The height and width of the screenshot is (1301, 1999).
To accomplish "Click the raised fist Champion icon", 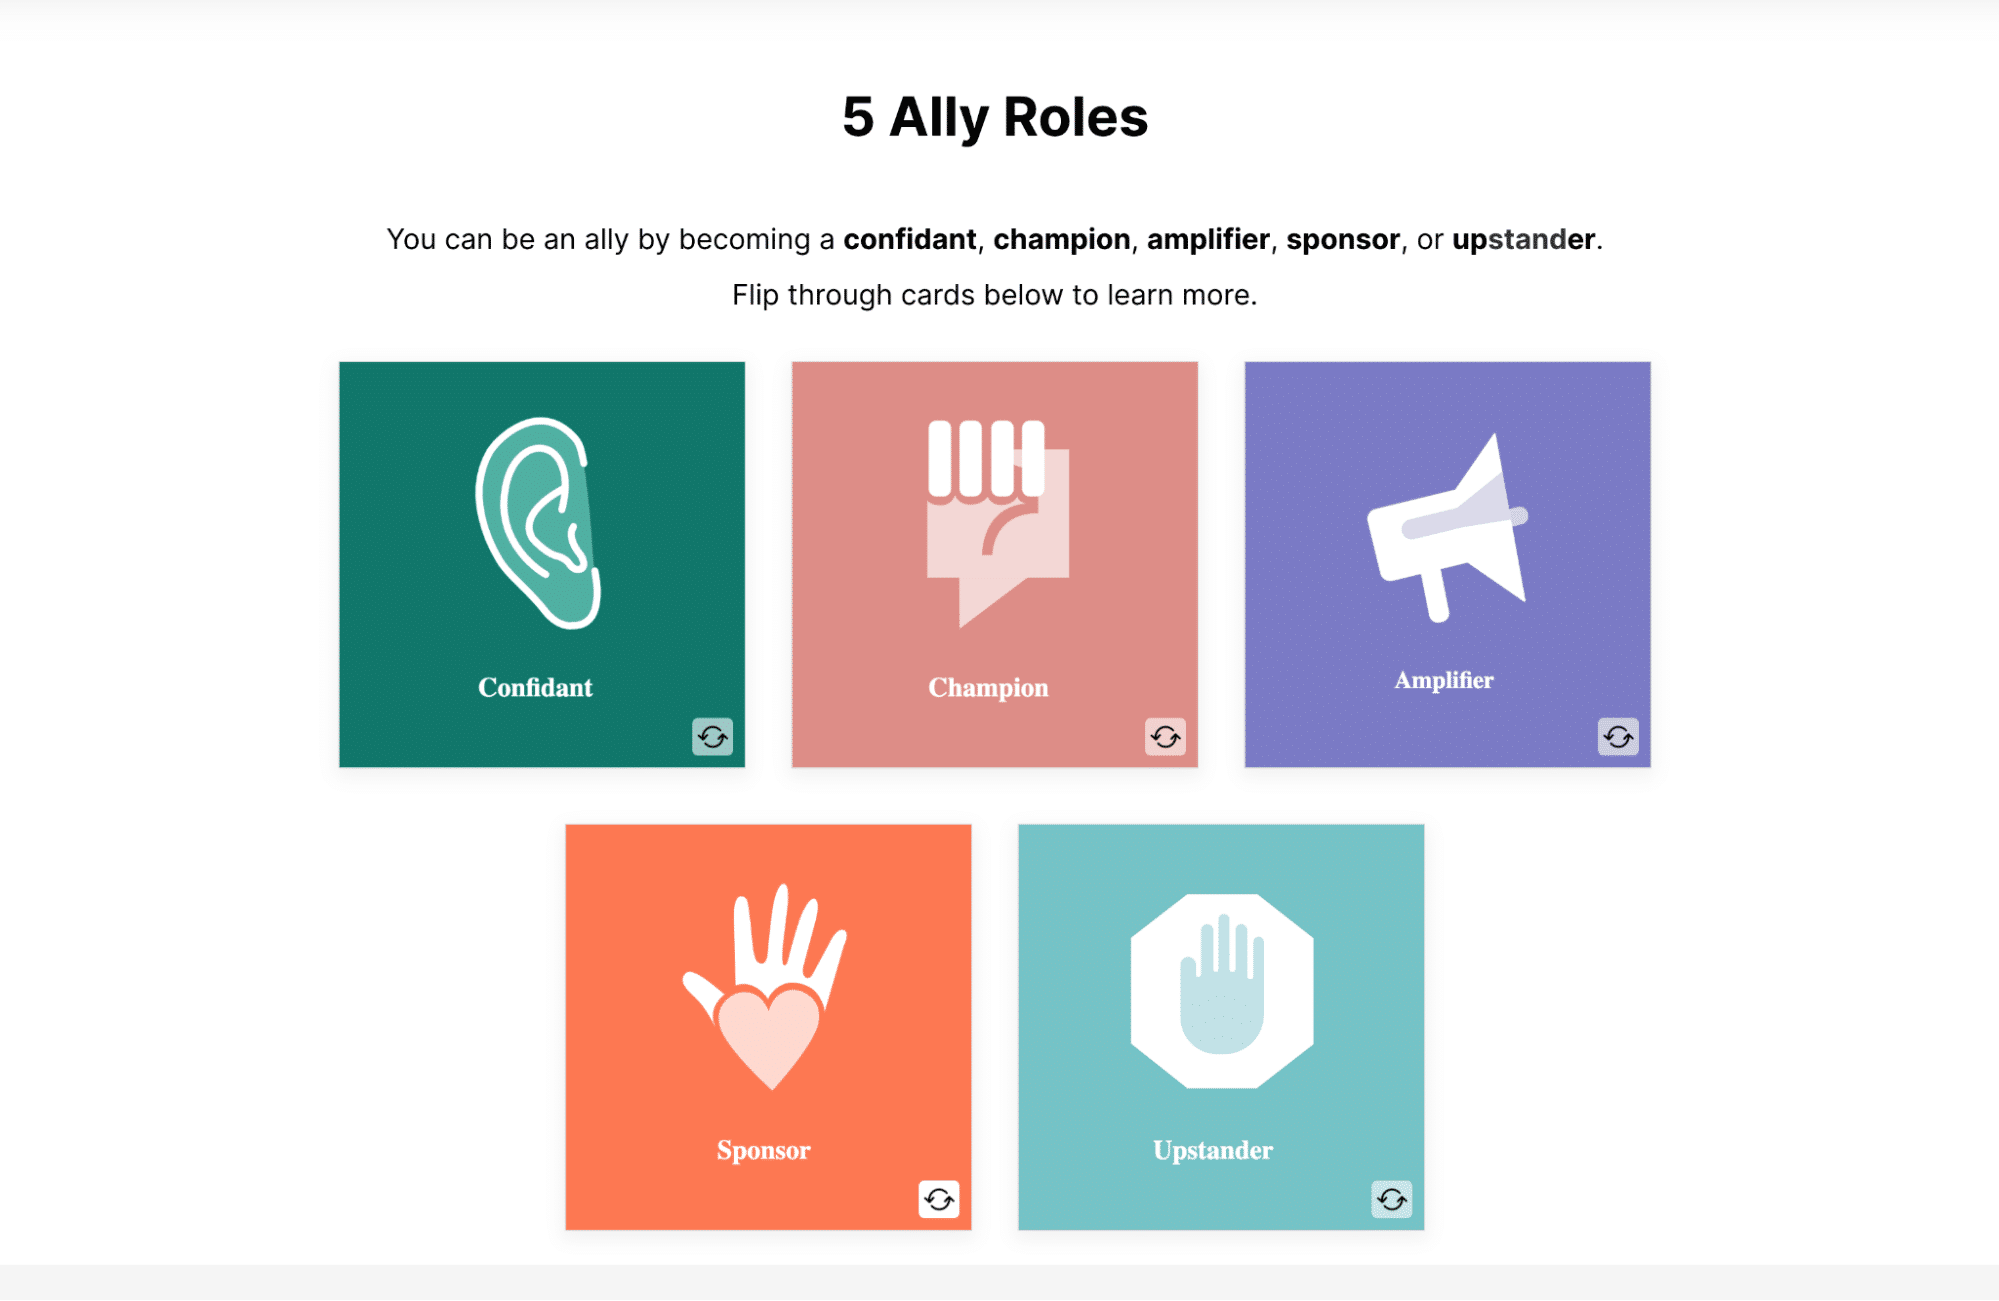I will pos(994,522).
